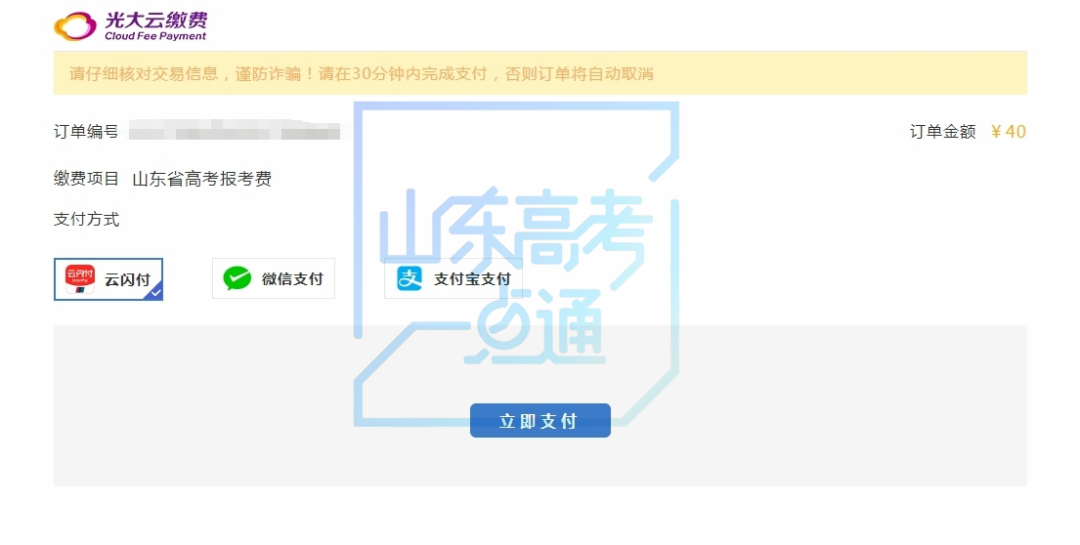Click the 立即支付 button
Image resolution: width=1080 pixels, height=545 pixels.
540,420
